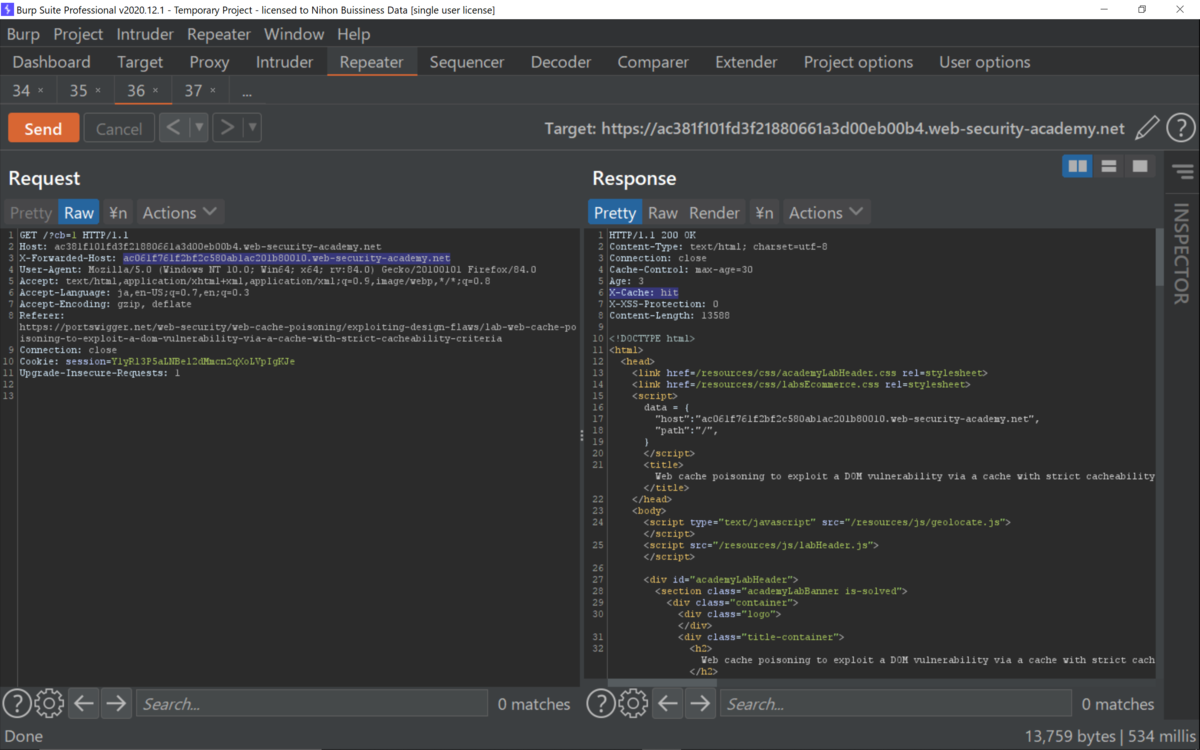
Task: Click the X-Cache: hit response header
Action: tap(643, 293)
